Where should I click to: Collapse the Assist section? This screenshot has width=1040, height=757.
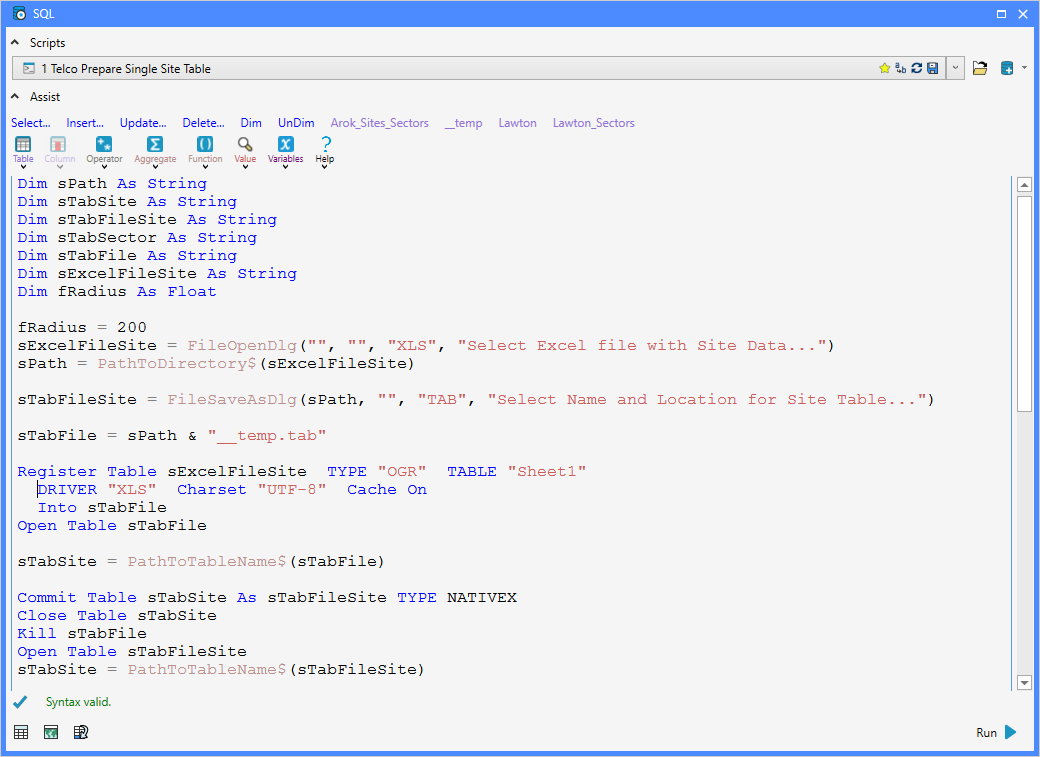(x=13, y=97)
